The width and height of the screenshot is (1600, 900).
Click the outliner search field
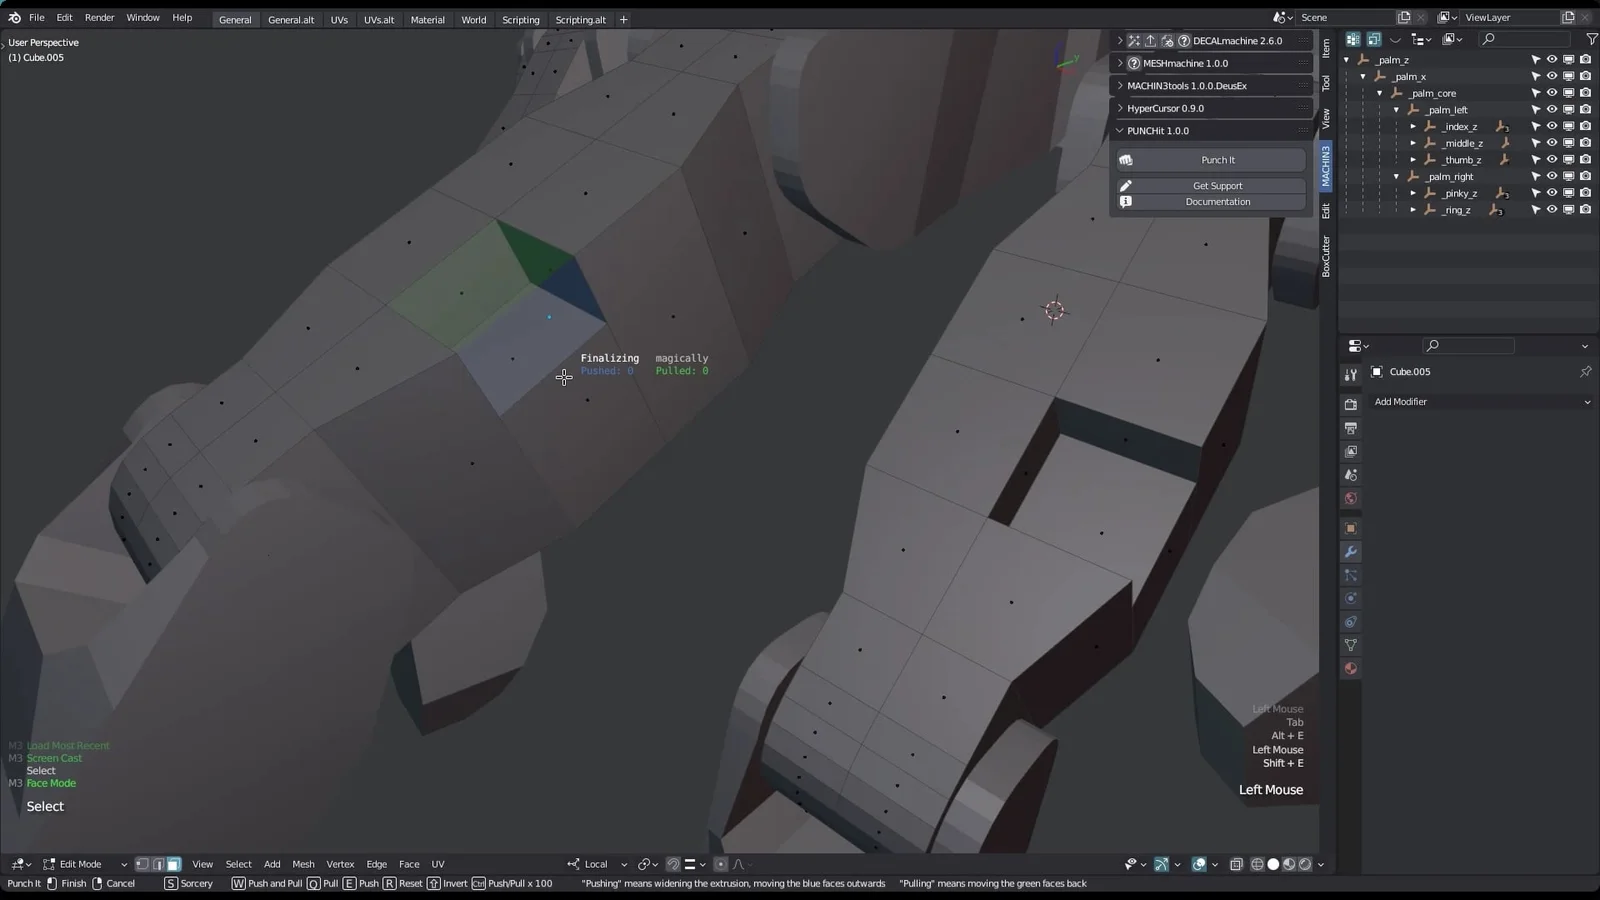click(1525, 38)
